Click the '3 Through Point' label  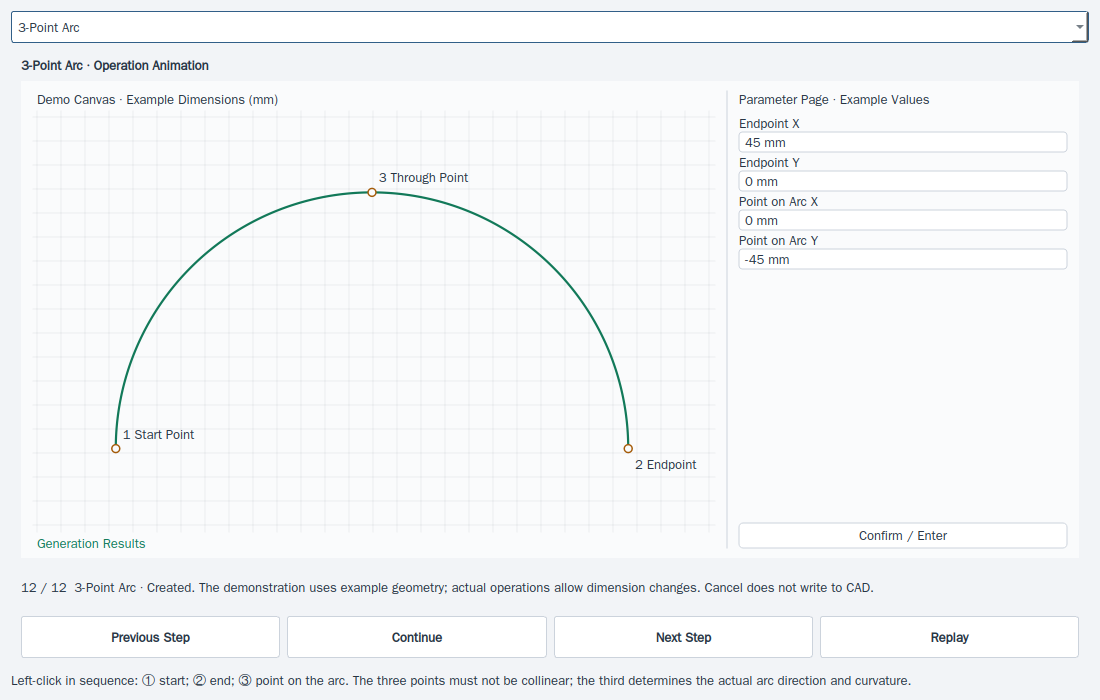424,178
